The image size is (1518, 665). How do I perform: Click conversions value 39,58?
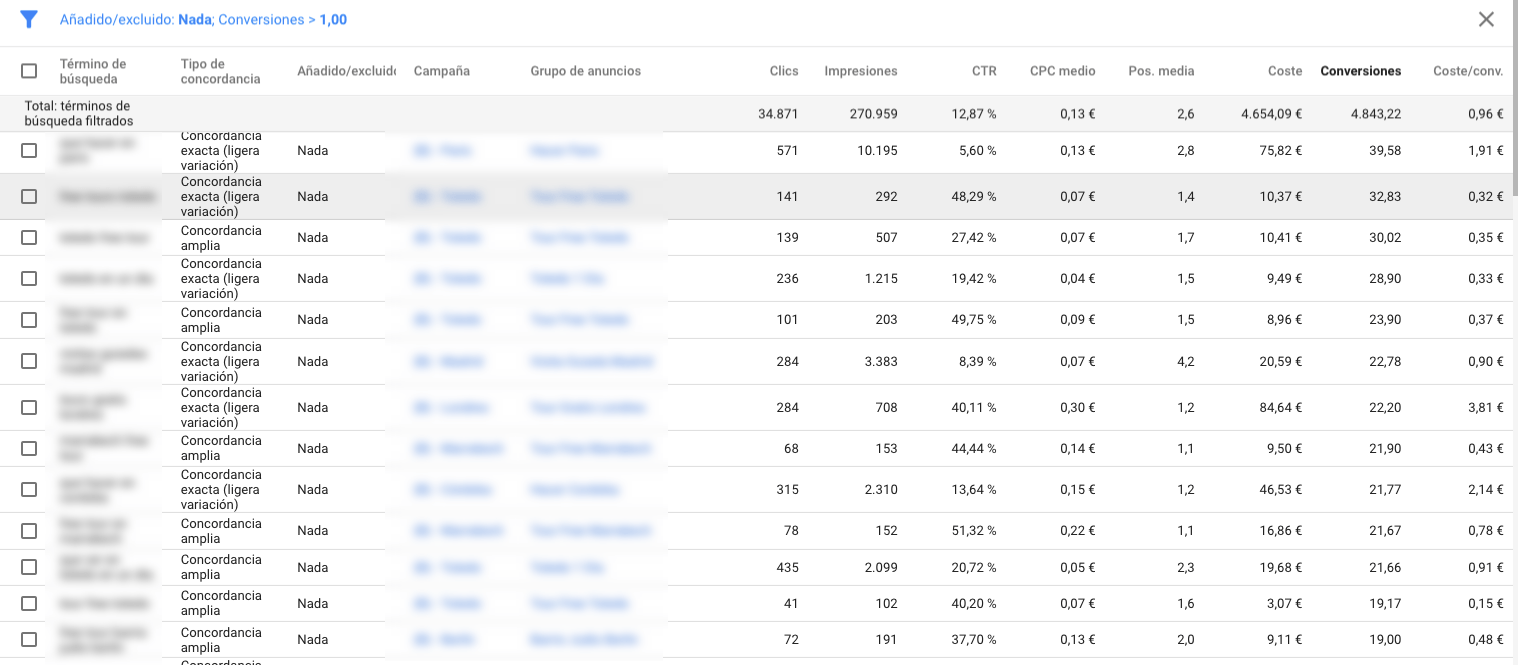[1385, 151]
